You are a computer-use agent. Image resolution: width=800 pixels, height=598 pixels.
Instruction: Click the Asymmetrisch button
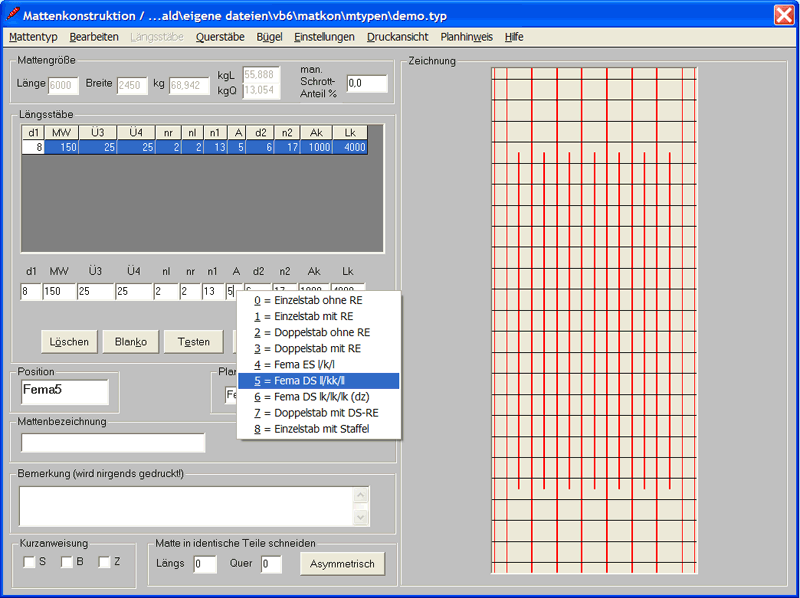[x=342, y=564]
